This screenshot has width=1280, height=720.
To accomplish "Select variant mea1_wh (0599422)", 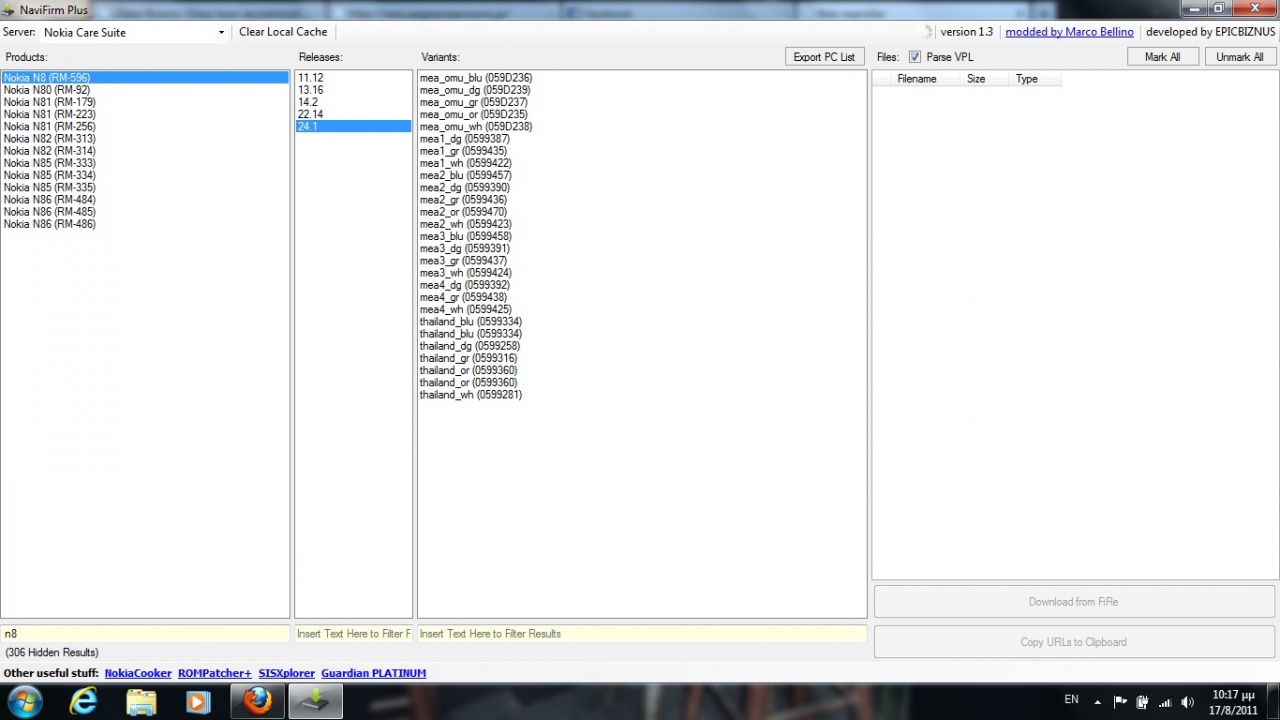I will 642,163.
